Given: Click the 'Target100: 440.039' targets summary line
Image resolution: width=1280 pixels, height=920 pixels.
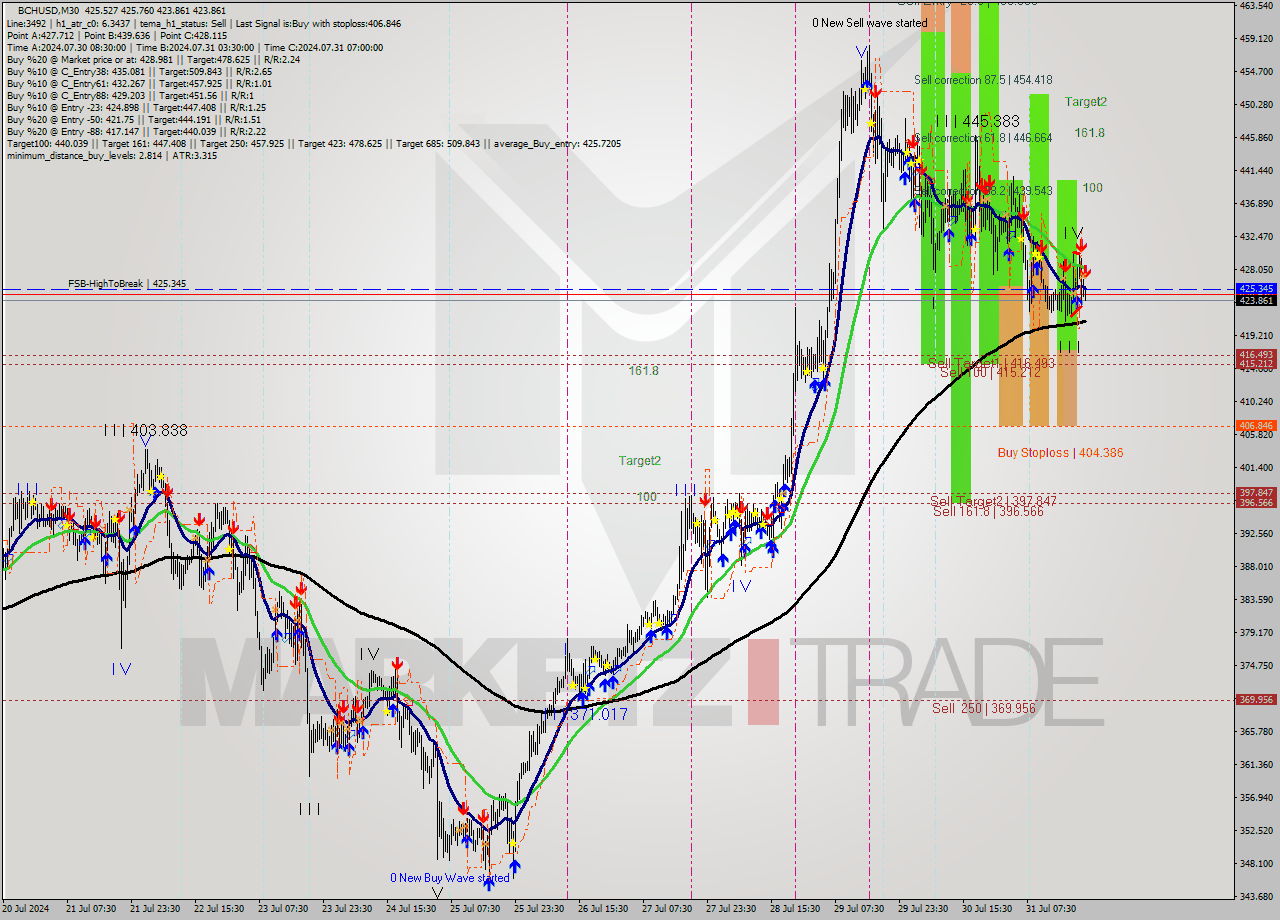Looking at the screenshot, I should coord(313,143).
